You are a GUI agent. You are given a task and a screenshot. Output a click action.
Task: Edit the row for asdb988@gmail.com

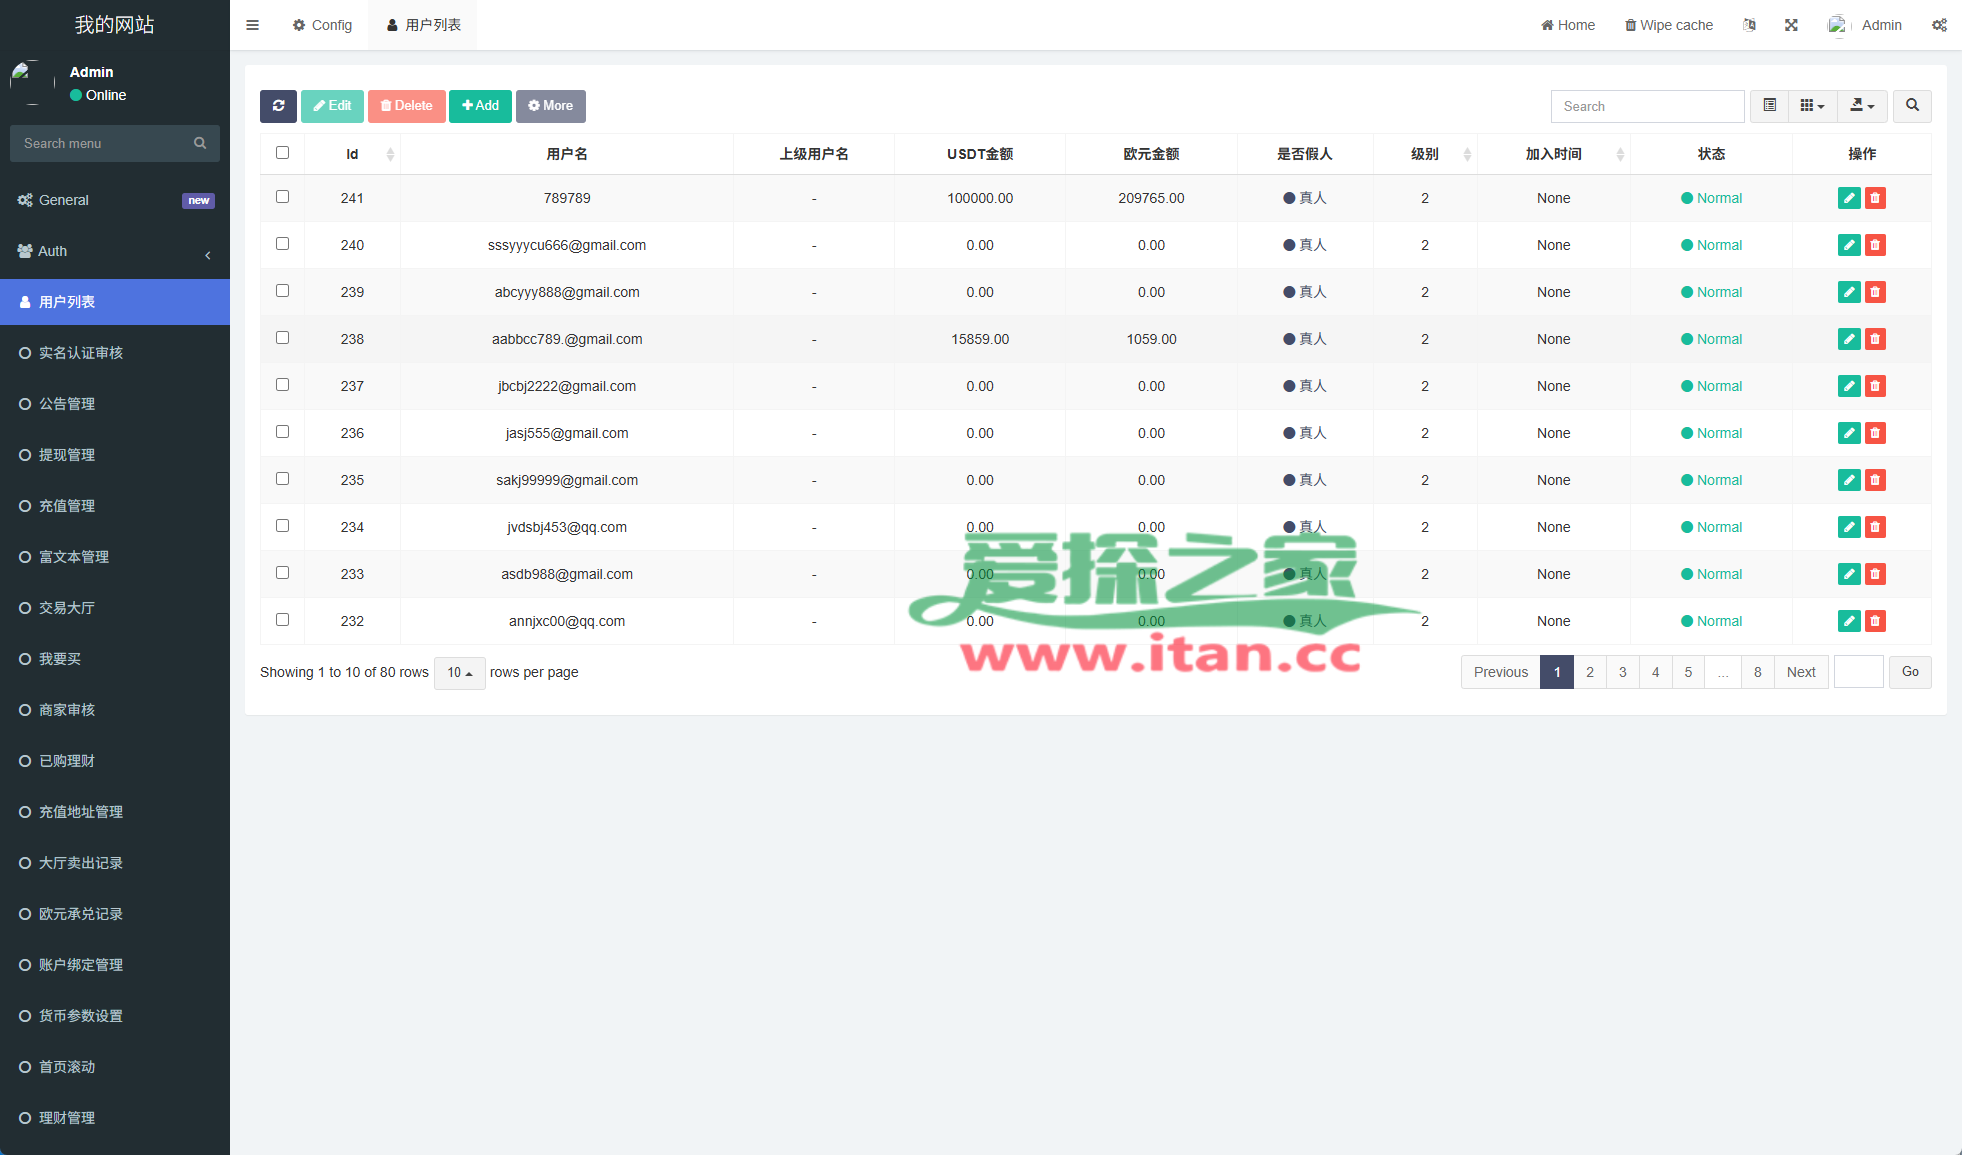click(x=1849, y=574)
